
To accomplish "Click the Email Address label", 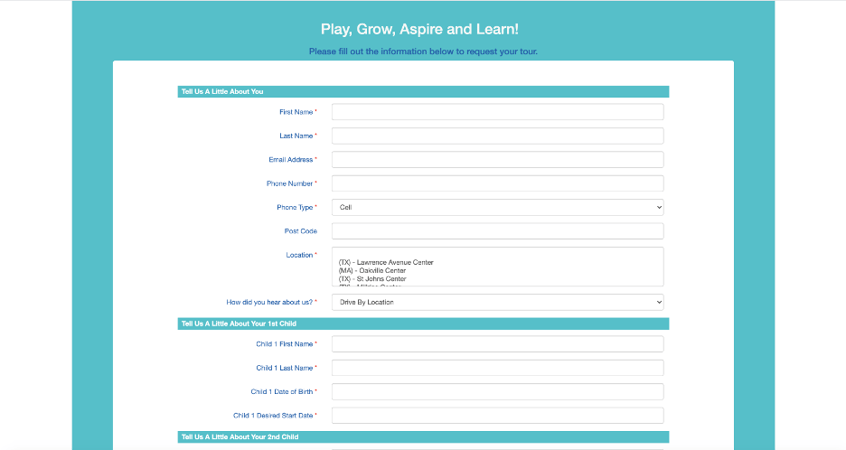I will (x=292, y=160).
